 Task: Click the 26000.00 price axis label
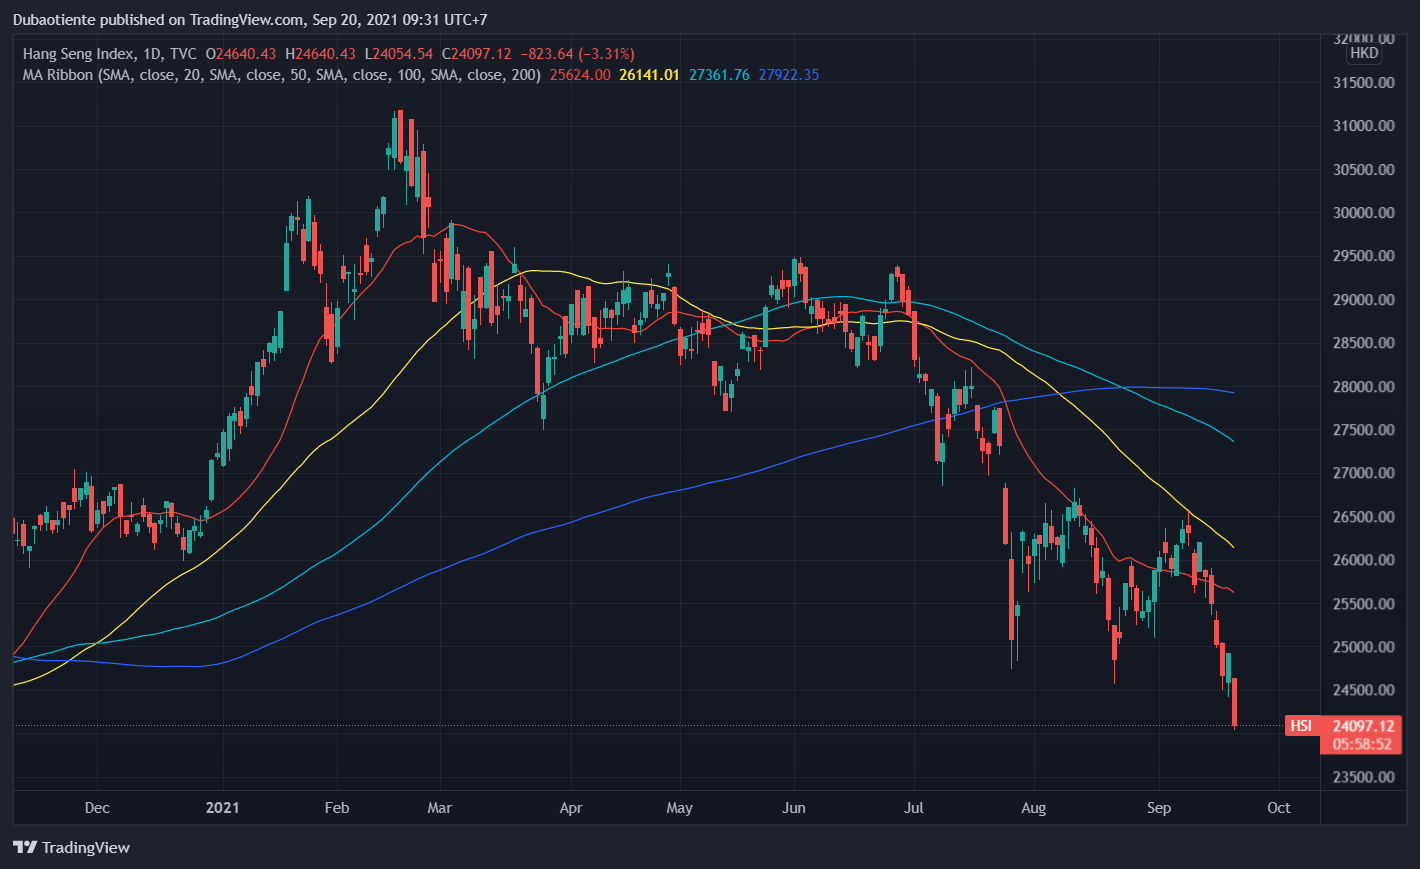click(1363, 560)
